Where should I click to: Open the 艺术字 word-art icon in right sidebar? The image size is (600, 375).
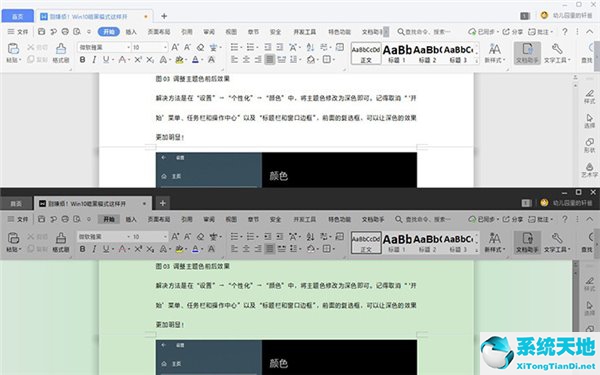pos(589,170)
